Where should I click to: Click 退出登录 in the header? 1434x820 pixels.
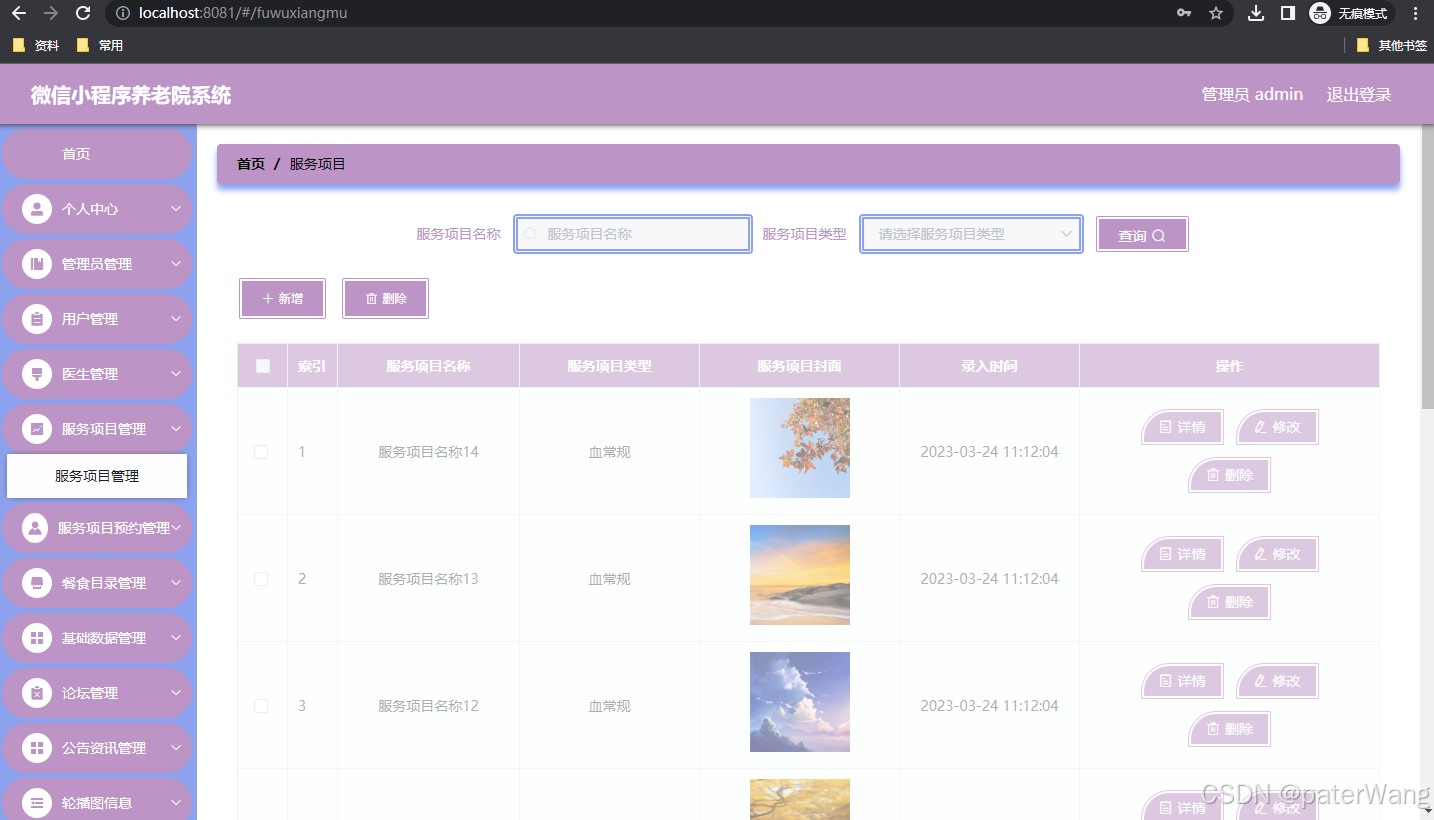pos(1359,95)
